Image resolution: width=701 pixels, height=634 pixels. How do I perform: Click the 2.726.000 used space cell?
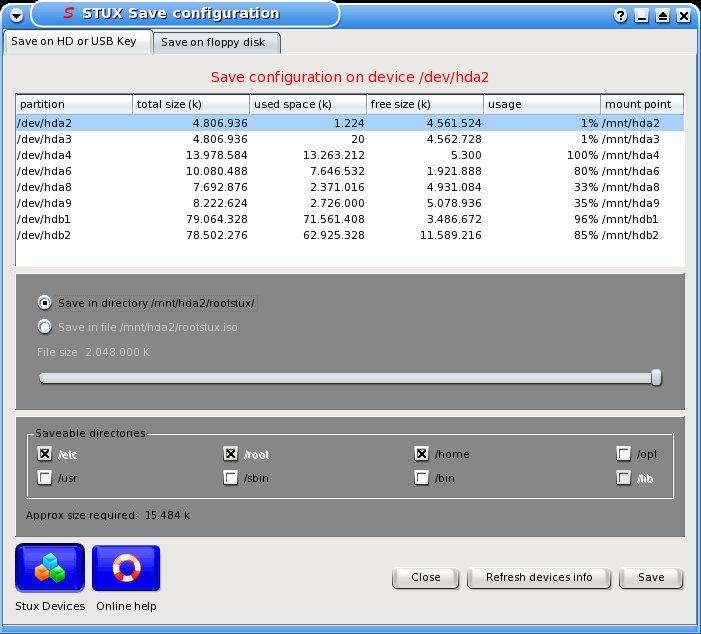338,203
